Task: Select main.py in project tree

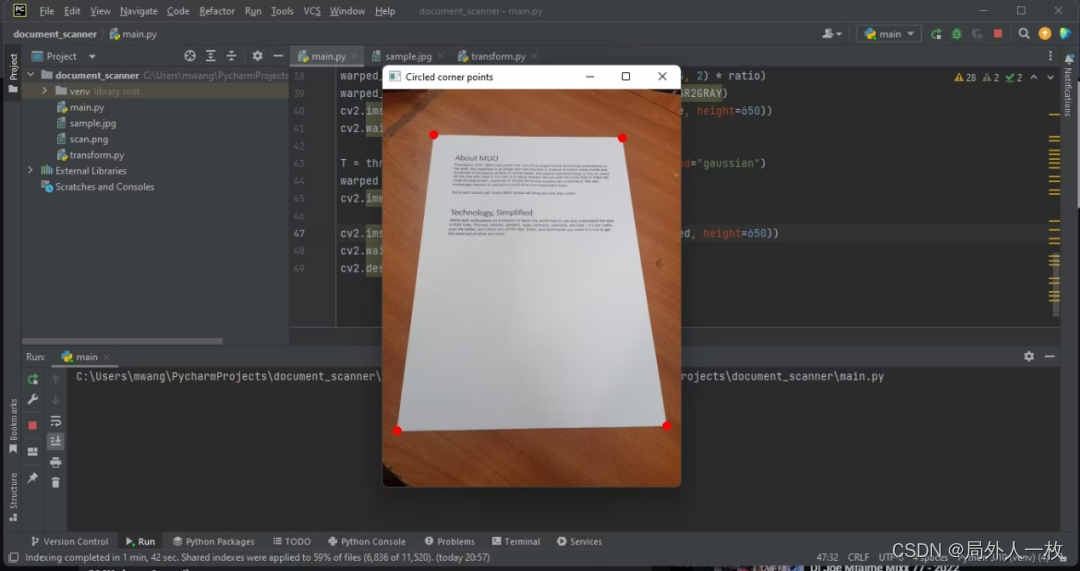Action: click(87, 107)
